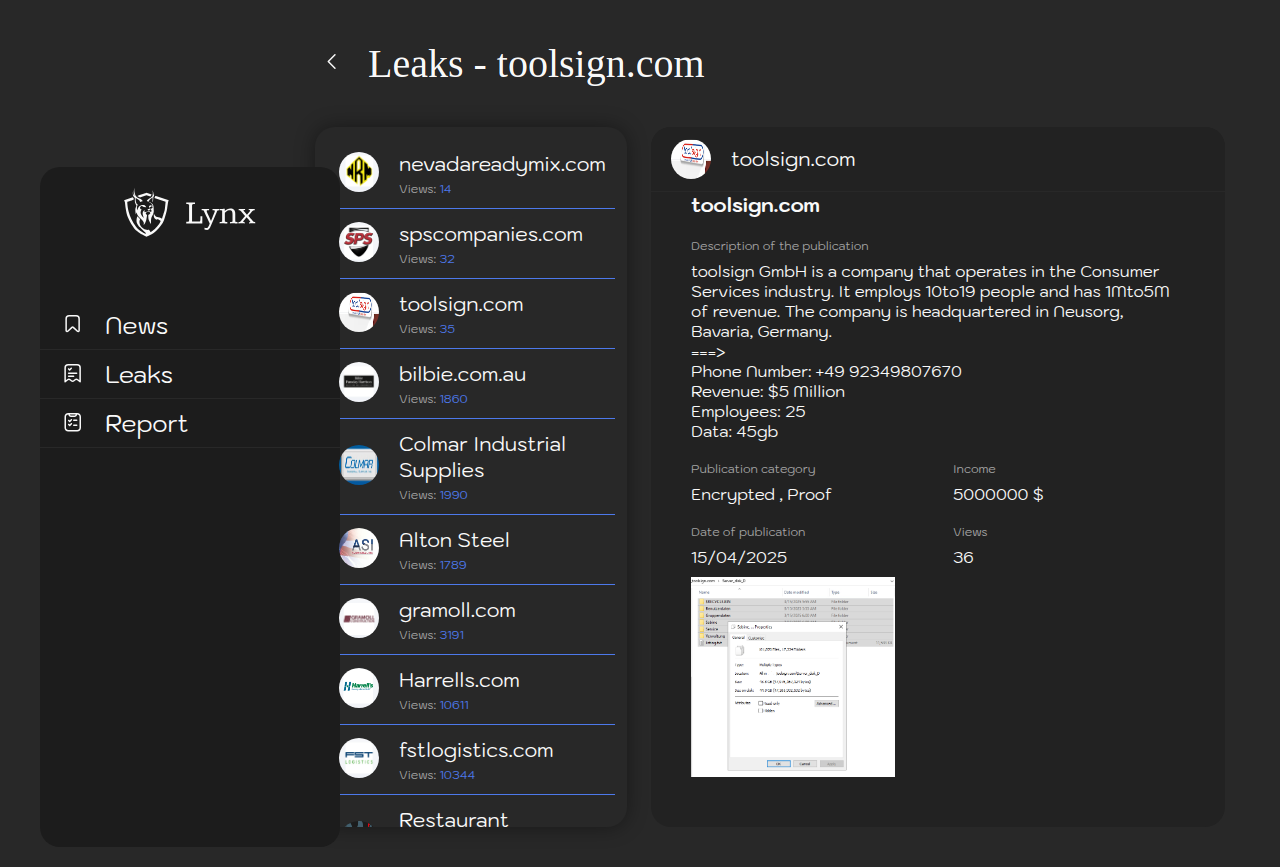Click the bookmark icon next to News

(73, 324)
